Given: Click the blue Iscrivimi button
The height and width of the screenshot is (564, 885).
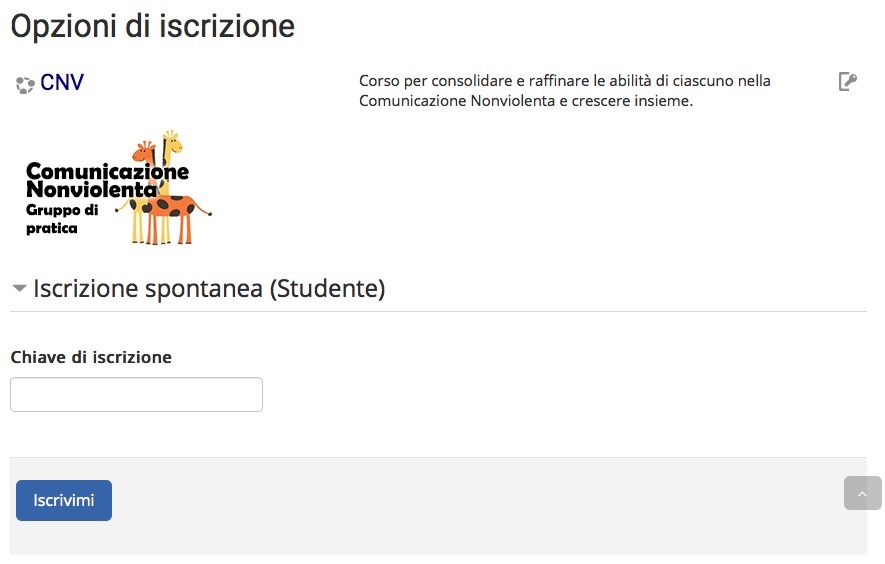Looking at the screenshot, I should tap(64, 501).
